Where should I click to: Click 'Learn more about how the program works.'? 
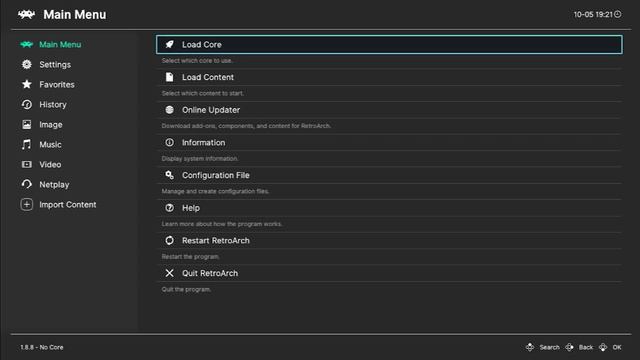point(222,224)
